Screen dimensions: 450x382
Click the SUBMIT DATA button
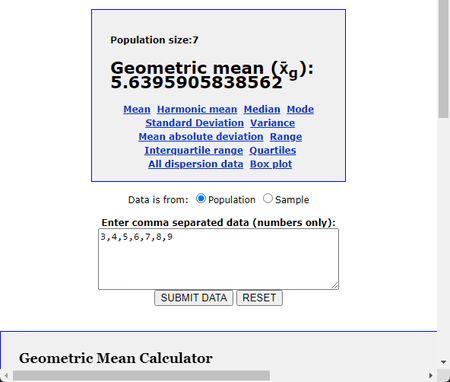[x=193, y=298]
